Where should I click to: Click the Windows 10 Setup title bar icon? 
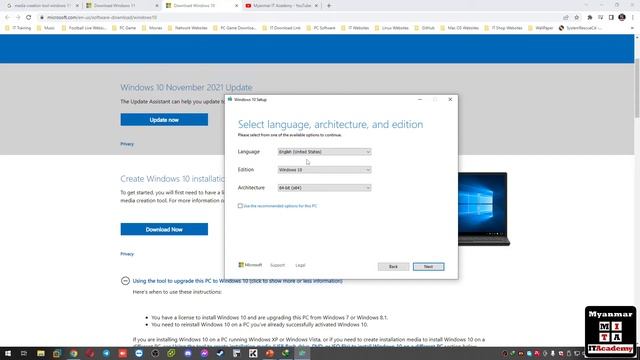click(230, 99)
